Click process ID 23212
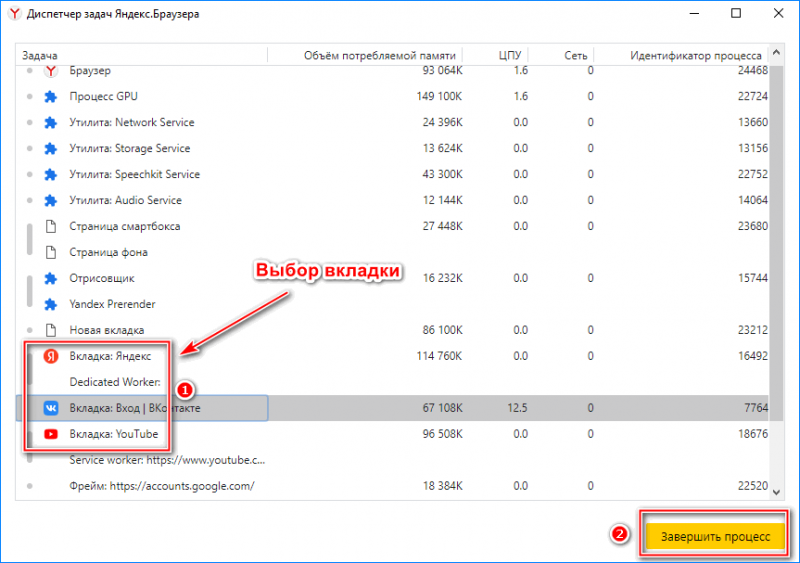The width and height of the screenshot is (800, 563). [x=753, y=330]
